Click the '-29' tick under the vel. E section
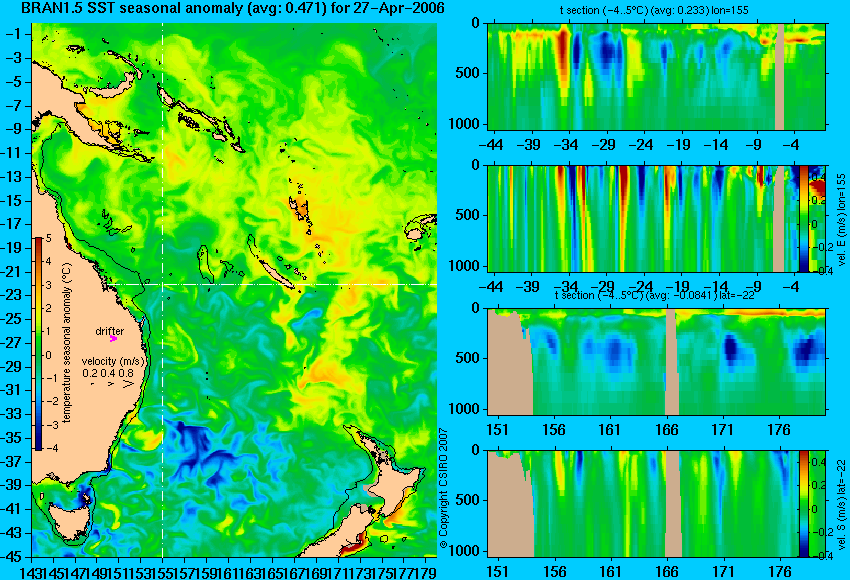 (x=603, y=287)
